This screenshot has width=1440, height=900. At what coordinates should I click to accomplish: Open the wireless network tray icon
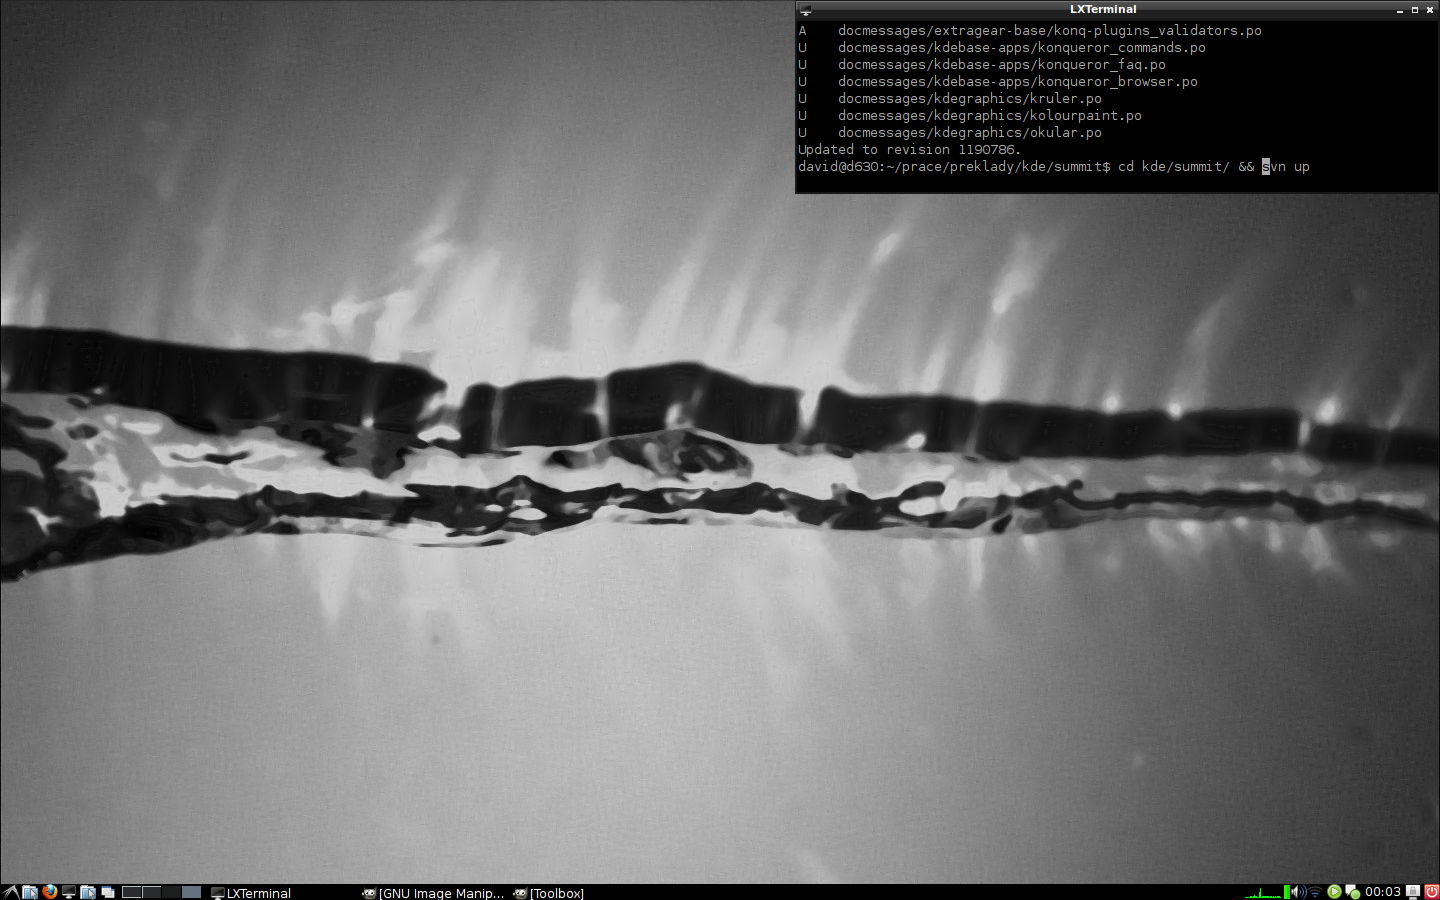pyautogui.click(x=1315, y=892)
